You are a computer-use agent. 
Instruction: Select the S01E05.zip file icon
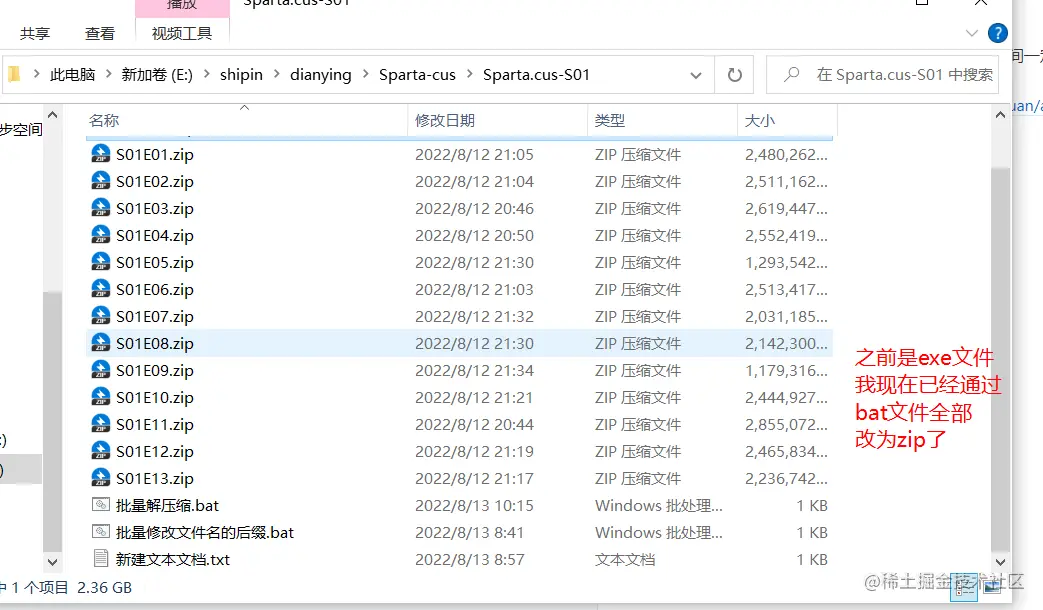point(100,262)
